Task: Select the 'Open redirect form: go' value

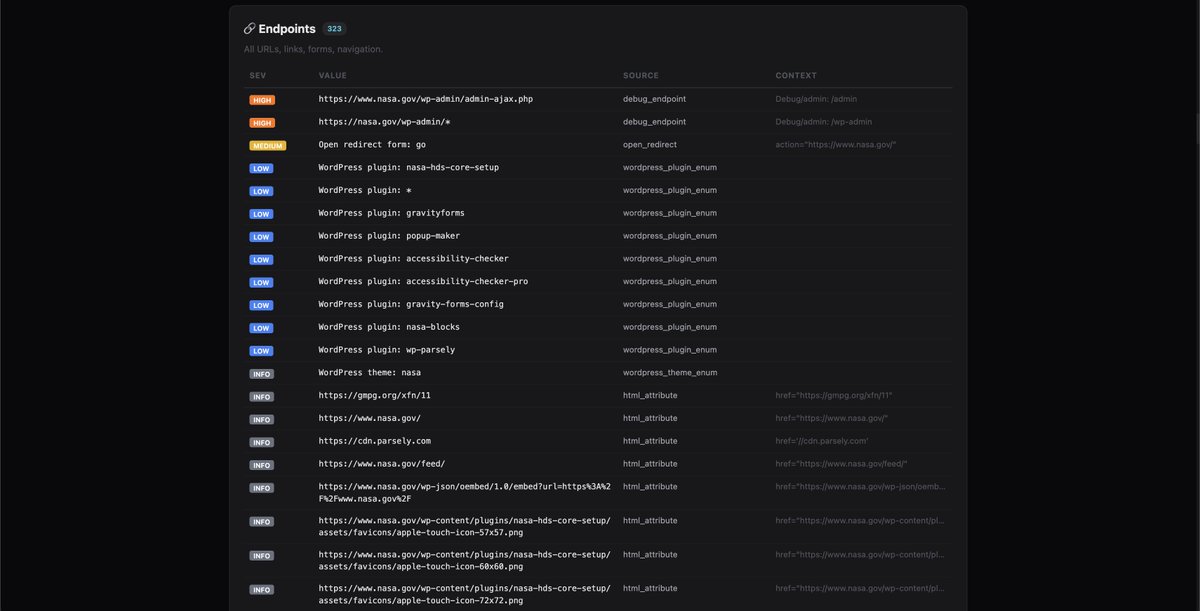Action: pos(372,145)
